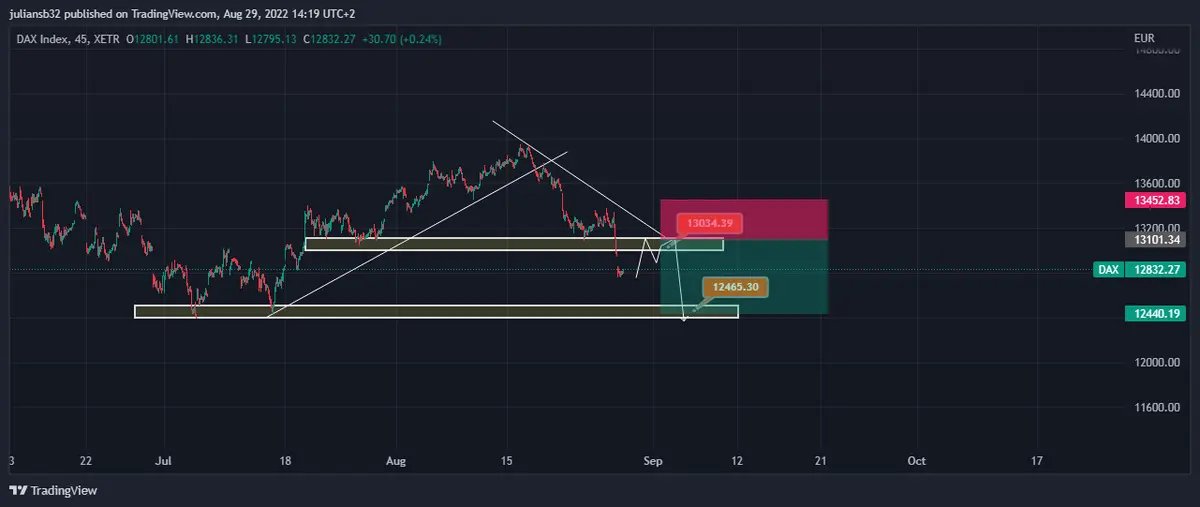This screenshot has width=1200, height=507.
Task: Select the red stop-loss zone of short position
Action: coord(743,219)
